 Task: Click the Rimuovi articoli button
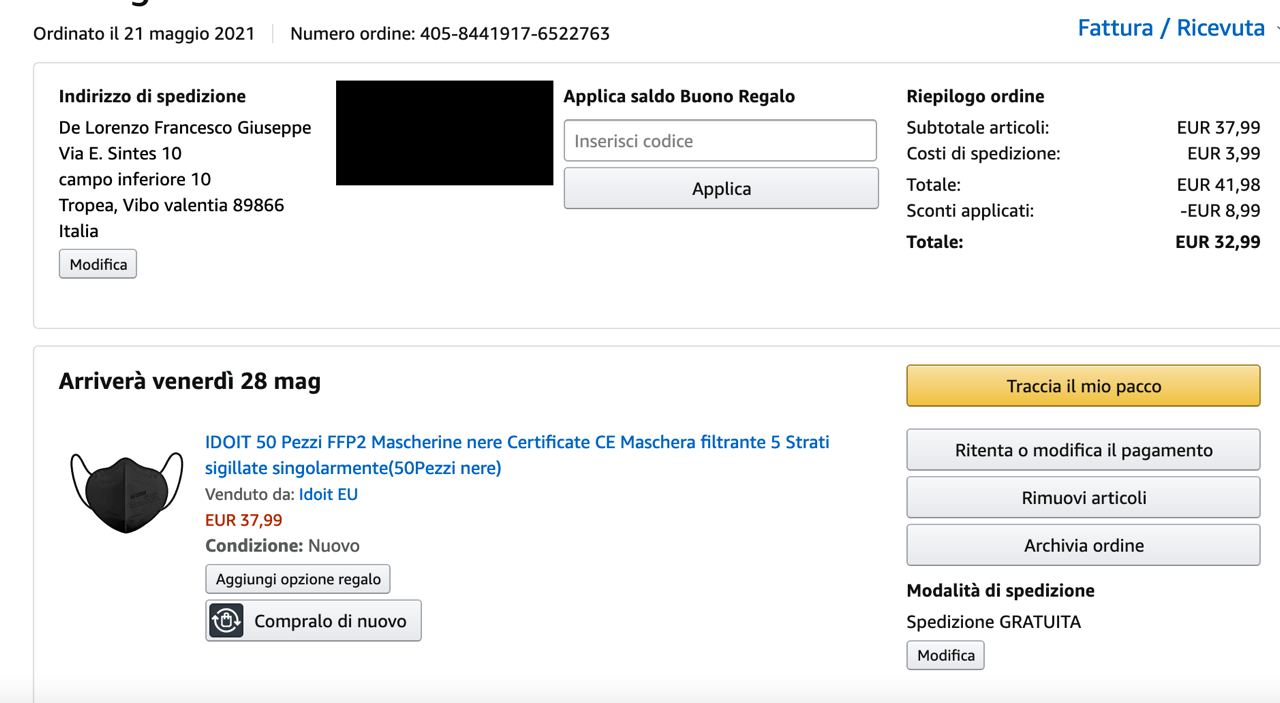tap(1083, 498)
